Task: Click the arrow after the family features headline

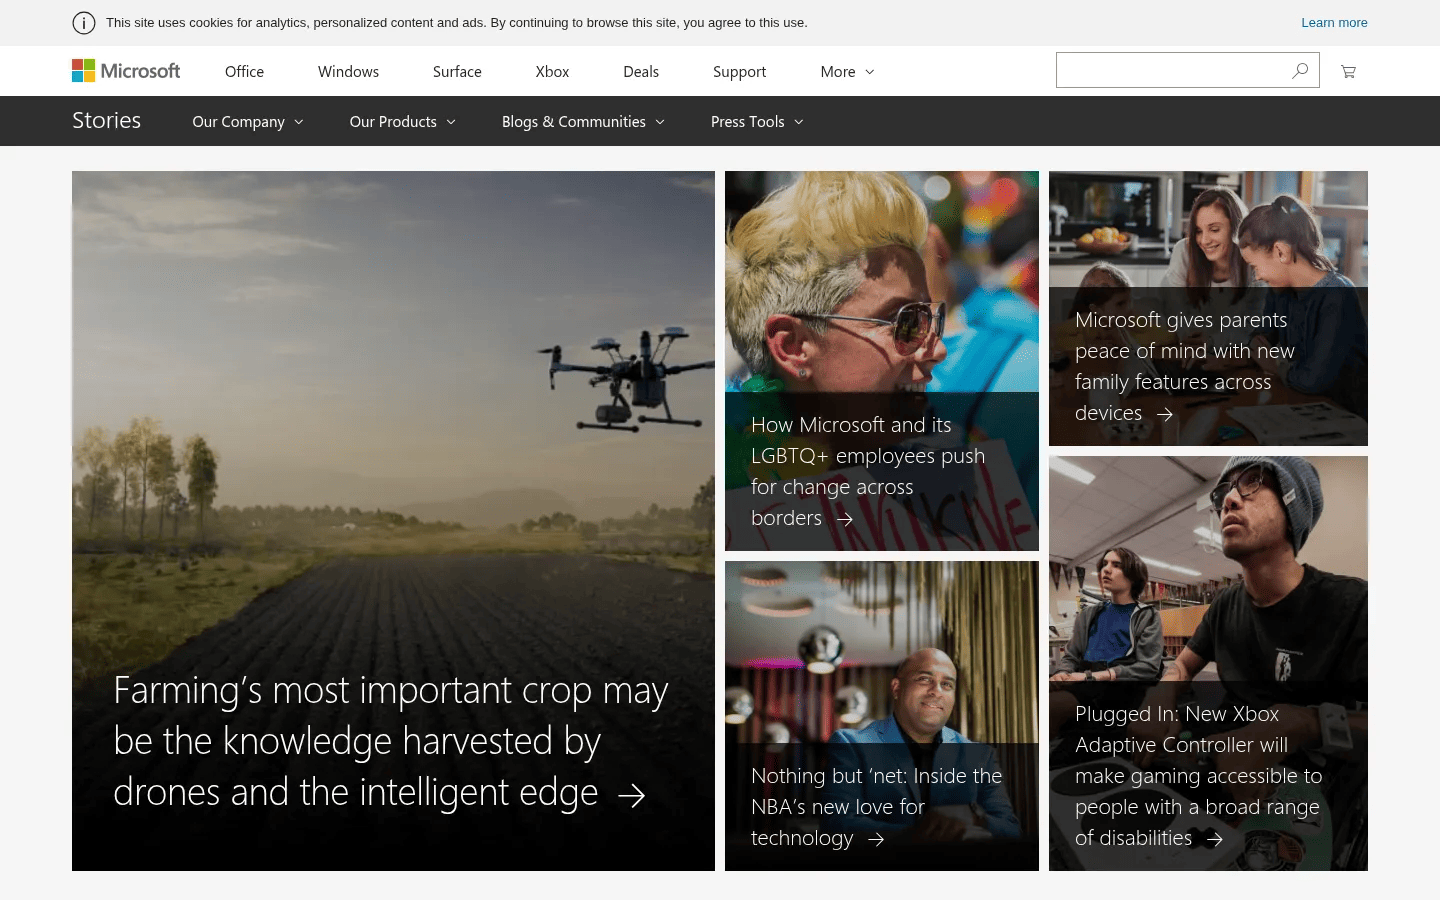Action: click(x=1165, y=414)
